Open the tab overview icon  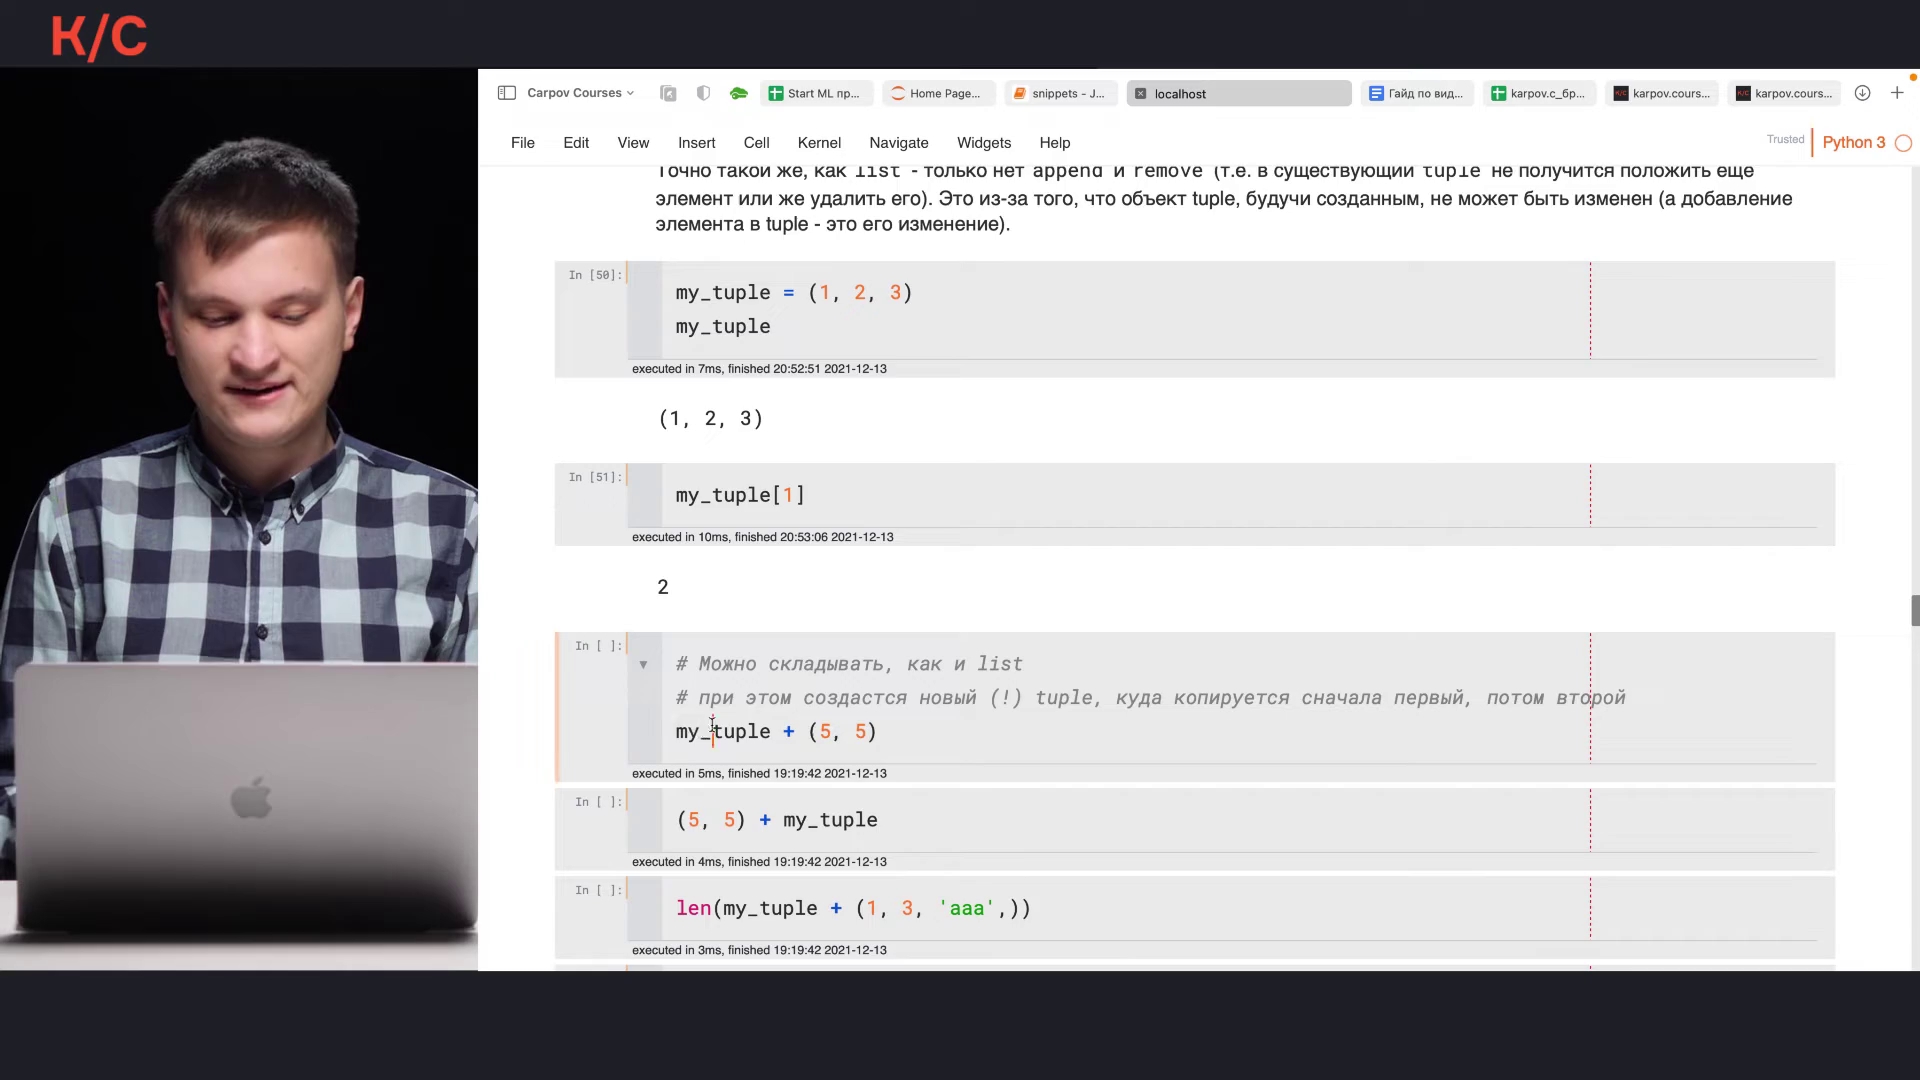pos(668,93)
